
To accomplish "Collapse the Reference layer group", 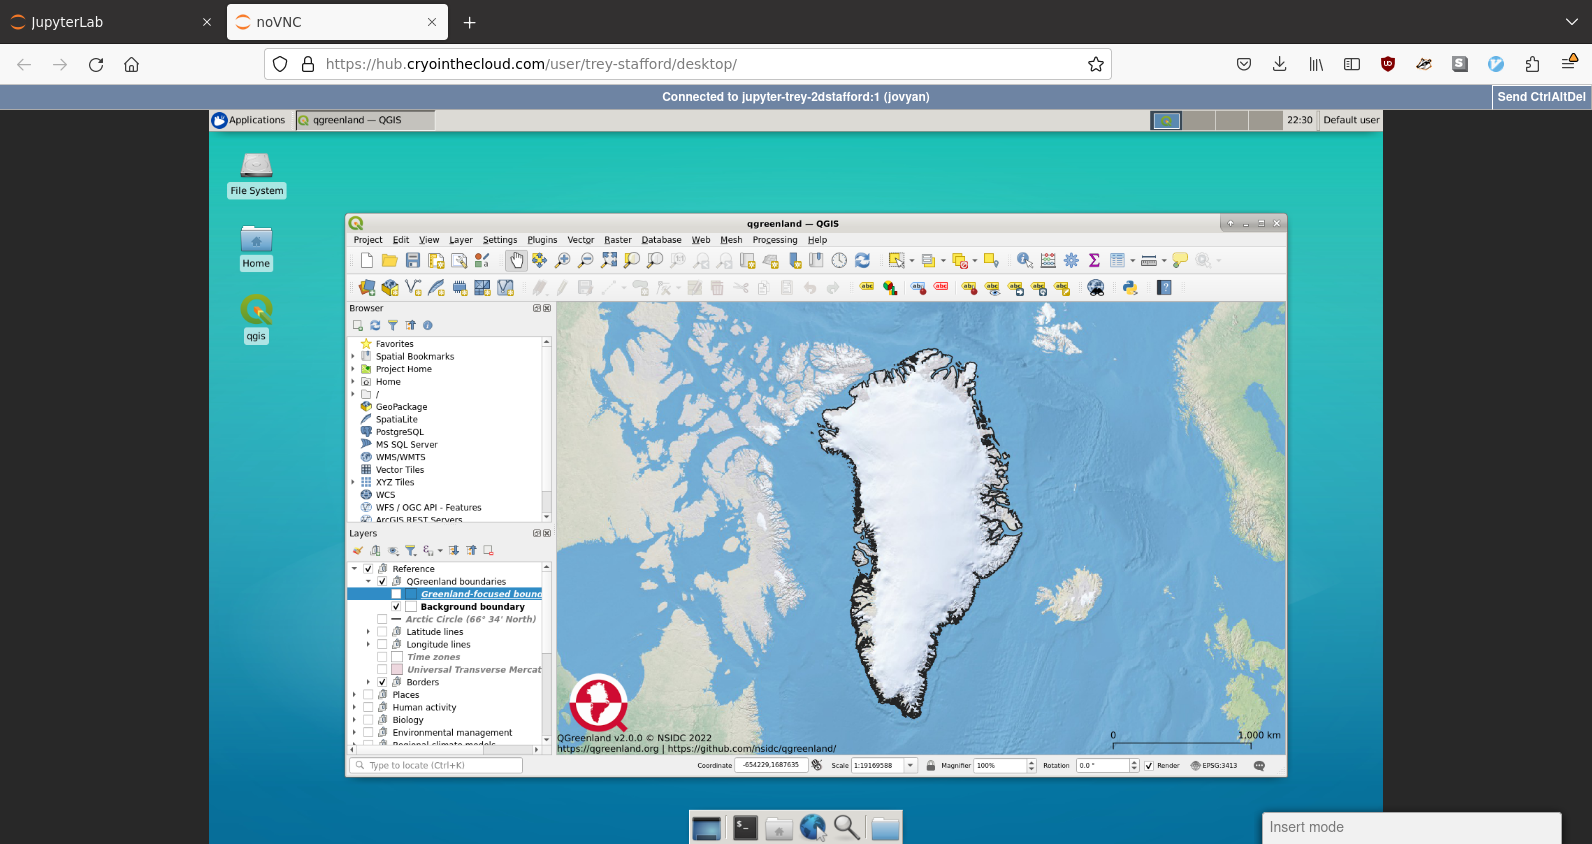I will point(354,569).
